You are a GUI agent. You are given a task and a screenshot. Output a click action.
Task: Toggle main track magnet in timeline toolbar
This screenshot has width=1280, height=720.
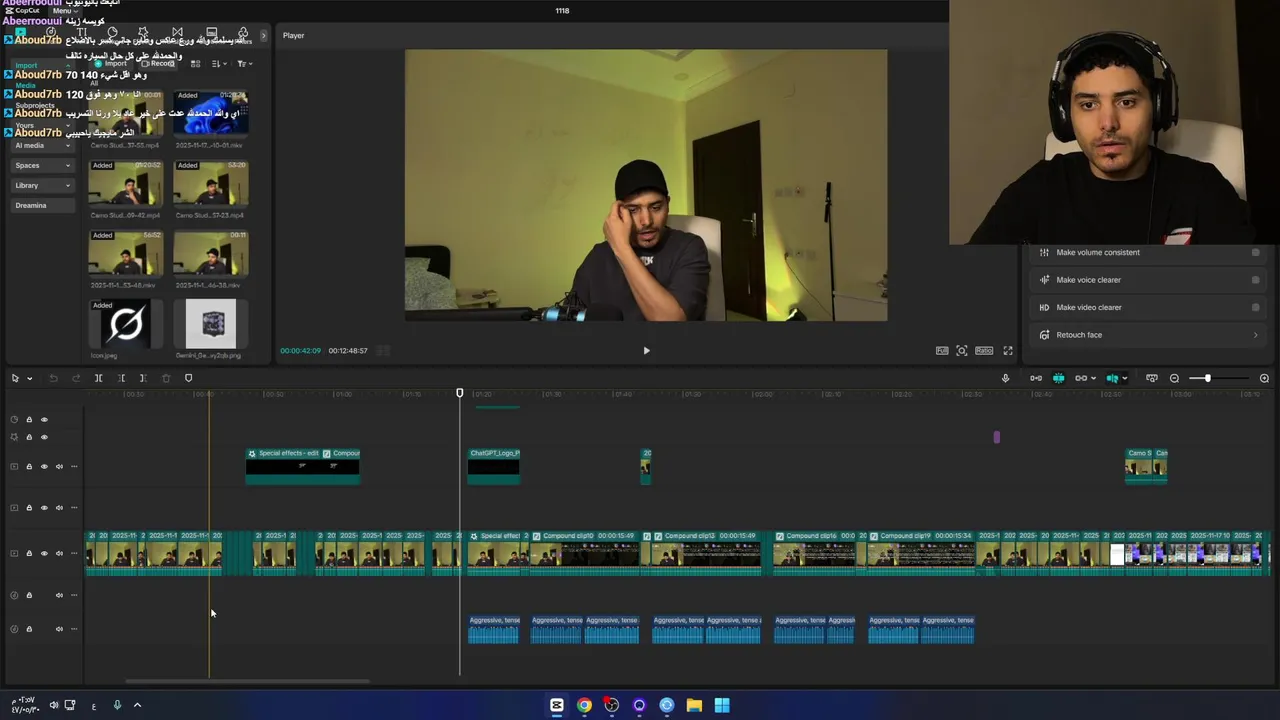click(1036, 378)
